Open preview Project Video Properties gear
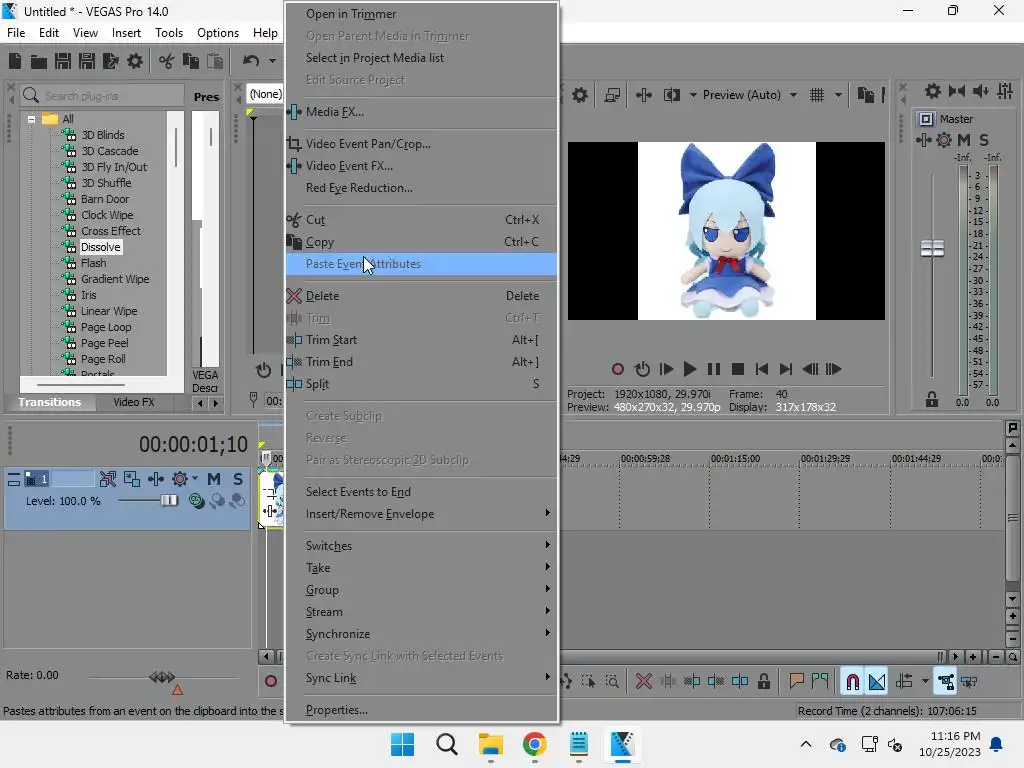Screen dimensions: 1024x768 click(580, 95)
